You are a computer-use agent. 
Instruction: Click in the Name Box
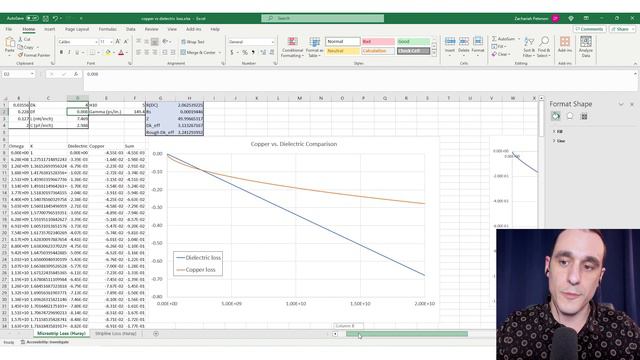(18, 74)
